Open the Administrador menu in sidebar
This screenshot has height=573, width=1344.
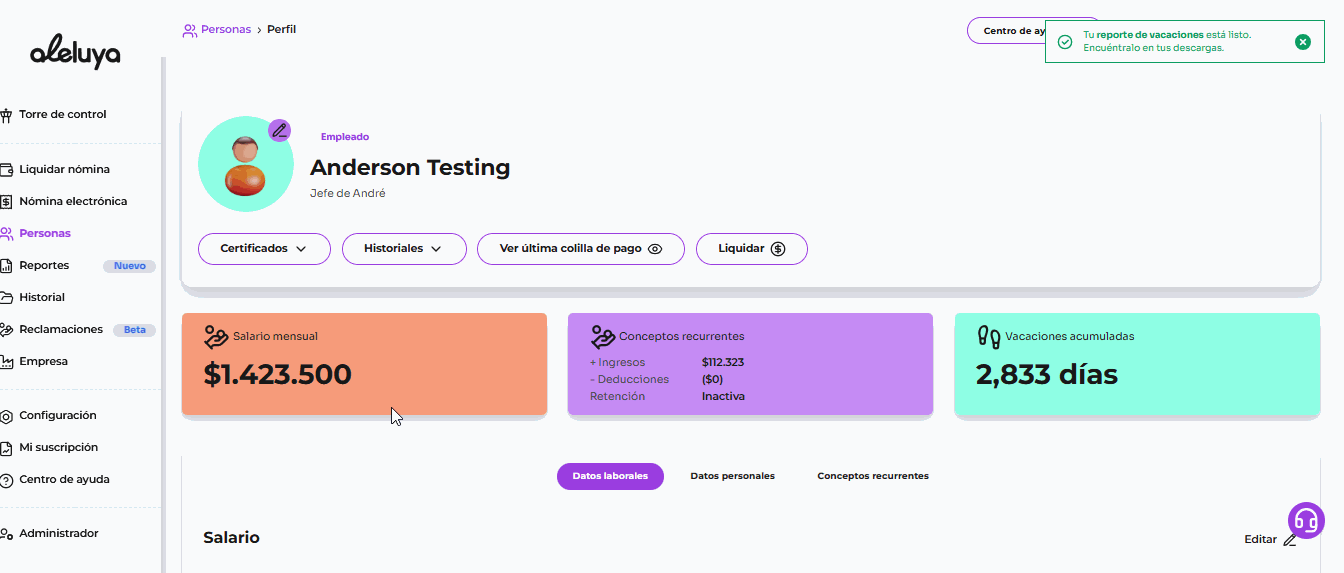point(58,534)
